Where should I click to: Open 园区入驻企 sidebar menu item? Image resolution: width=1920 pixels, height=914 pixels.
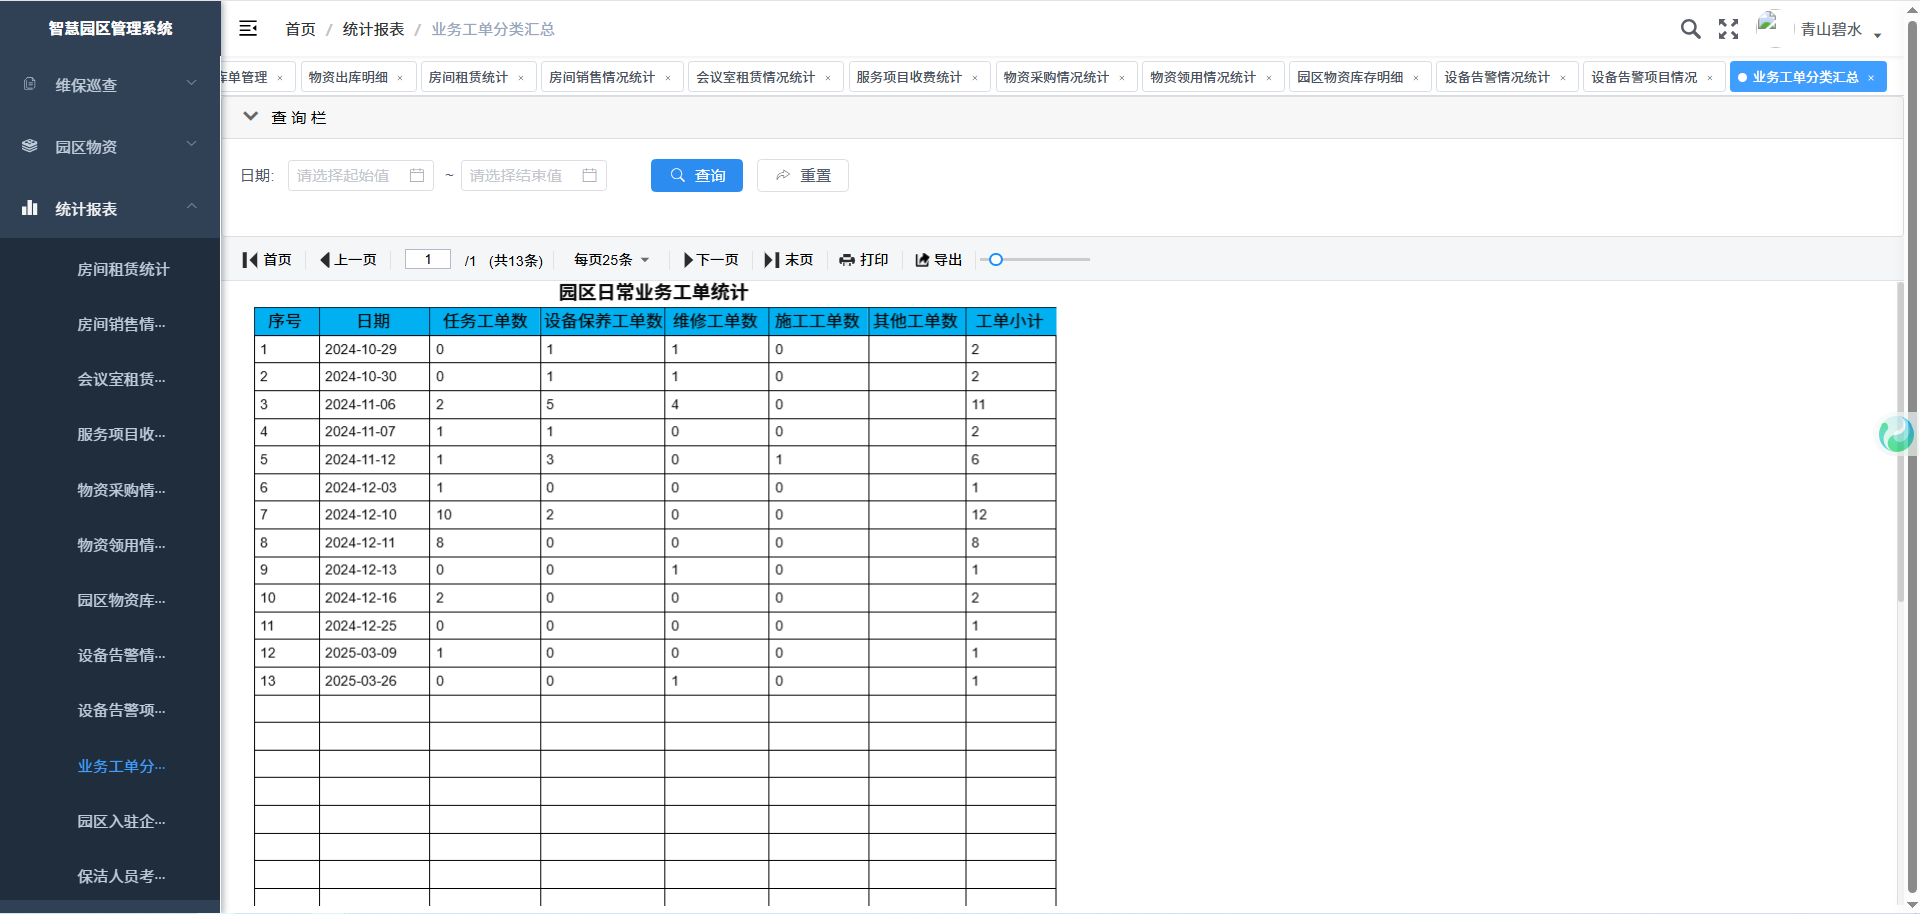tap(121, 821)
